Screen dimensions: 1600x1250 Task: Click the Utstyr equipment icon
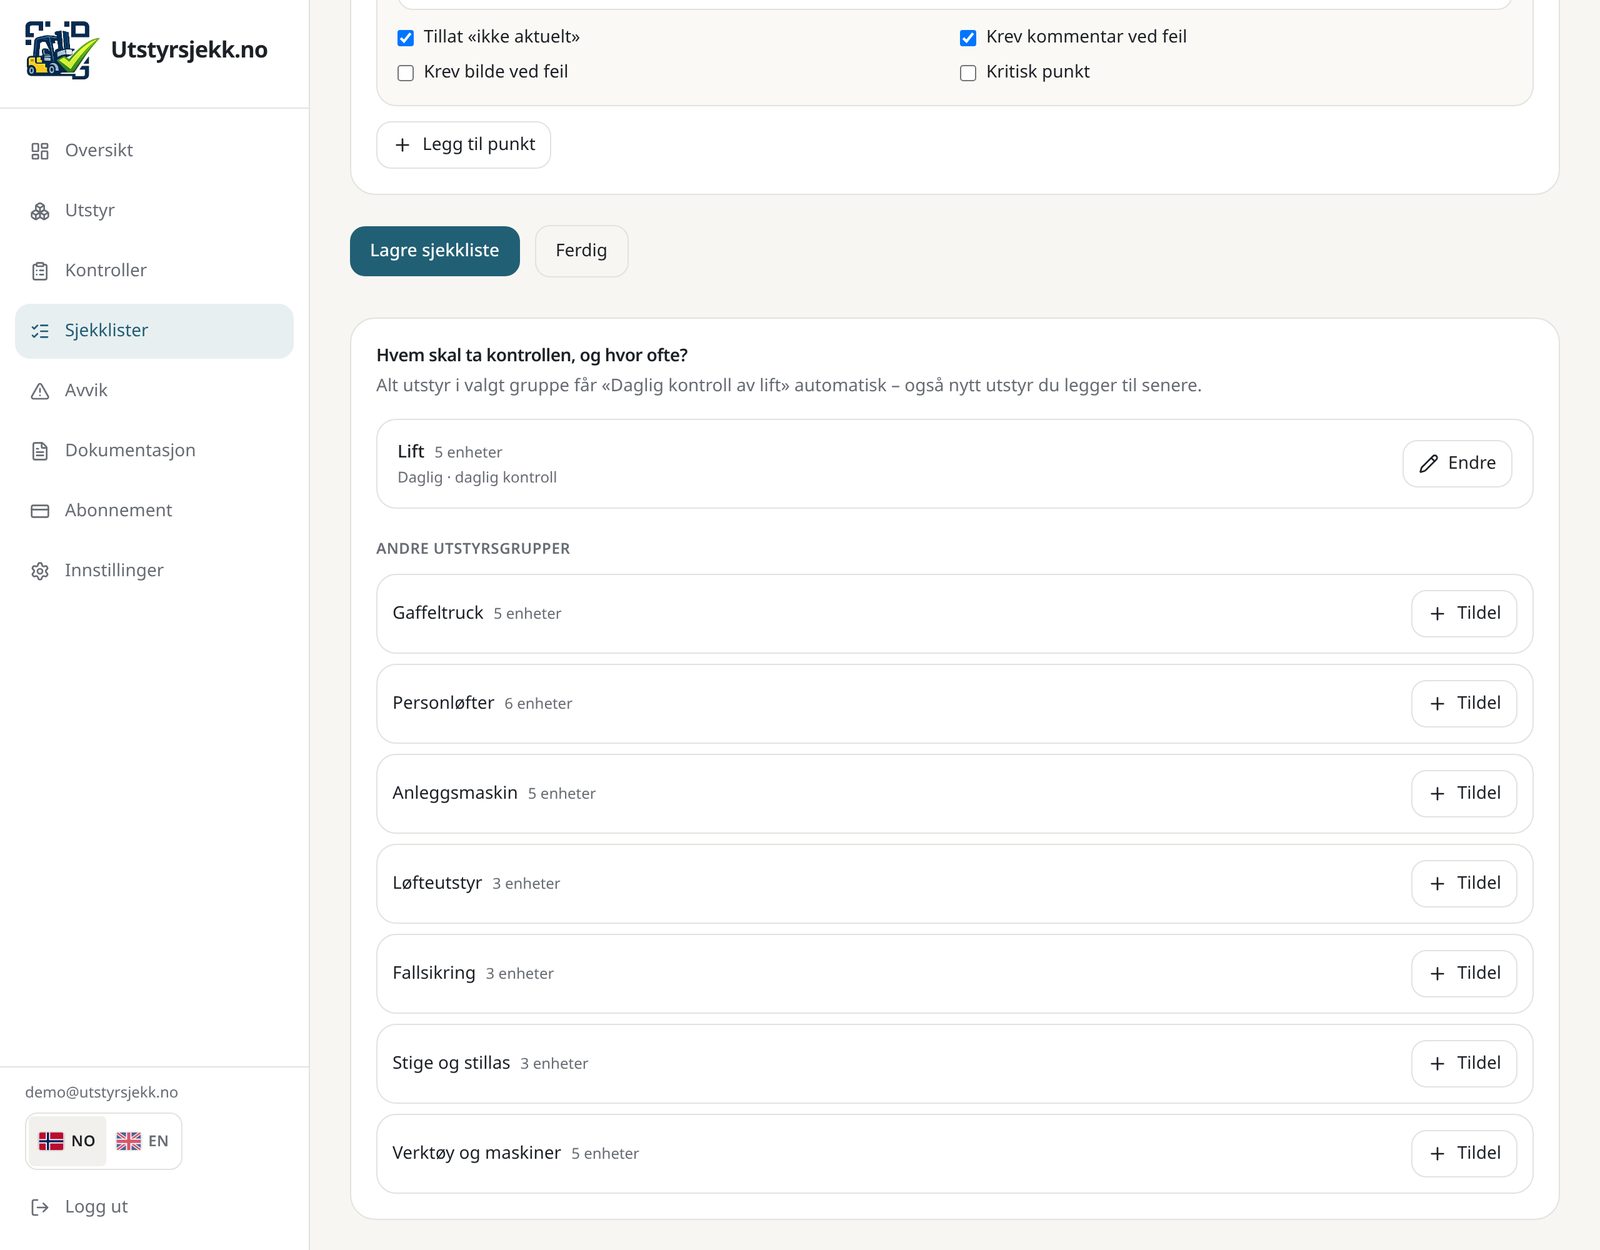[40, 211]
